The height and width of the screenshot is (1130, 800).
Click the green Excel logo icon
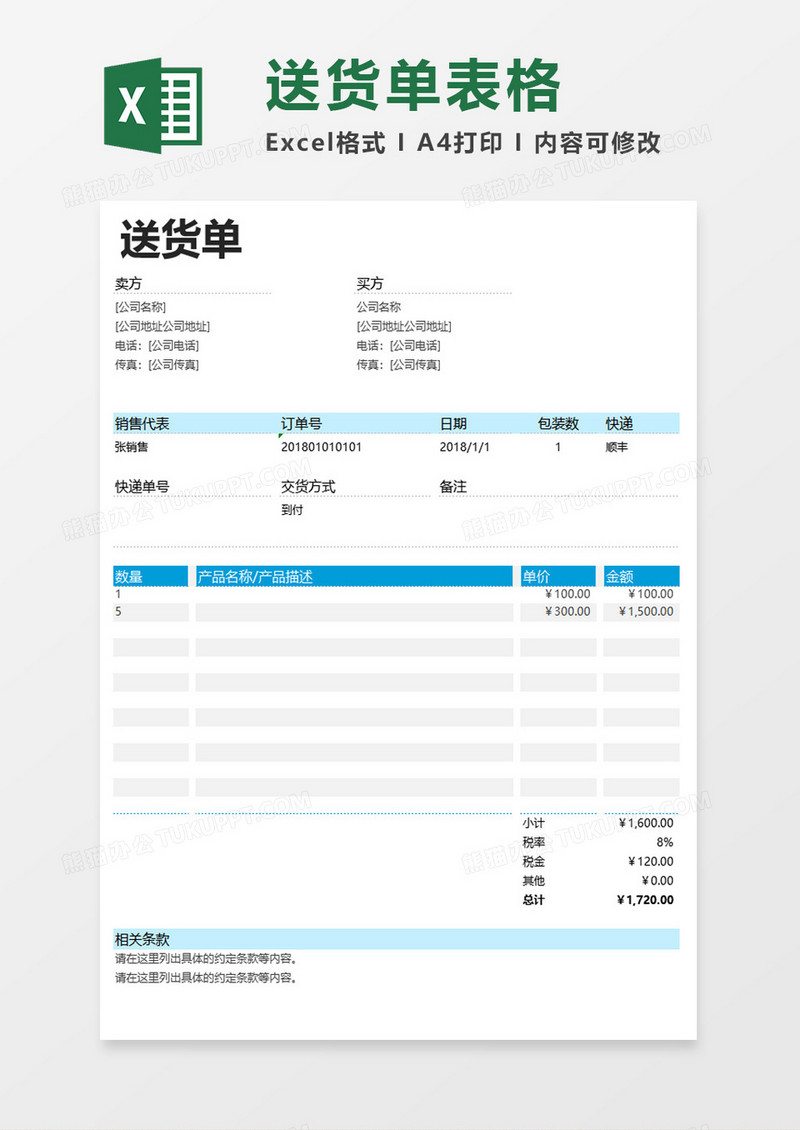tap(153, 105)
